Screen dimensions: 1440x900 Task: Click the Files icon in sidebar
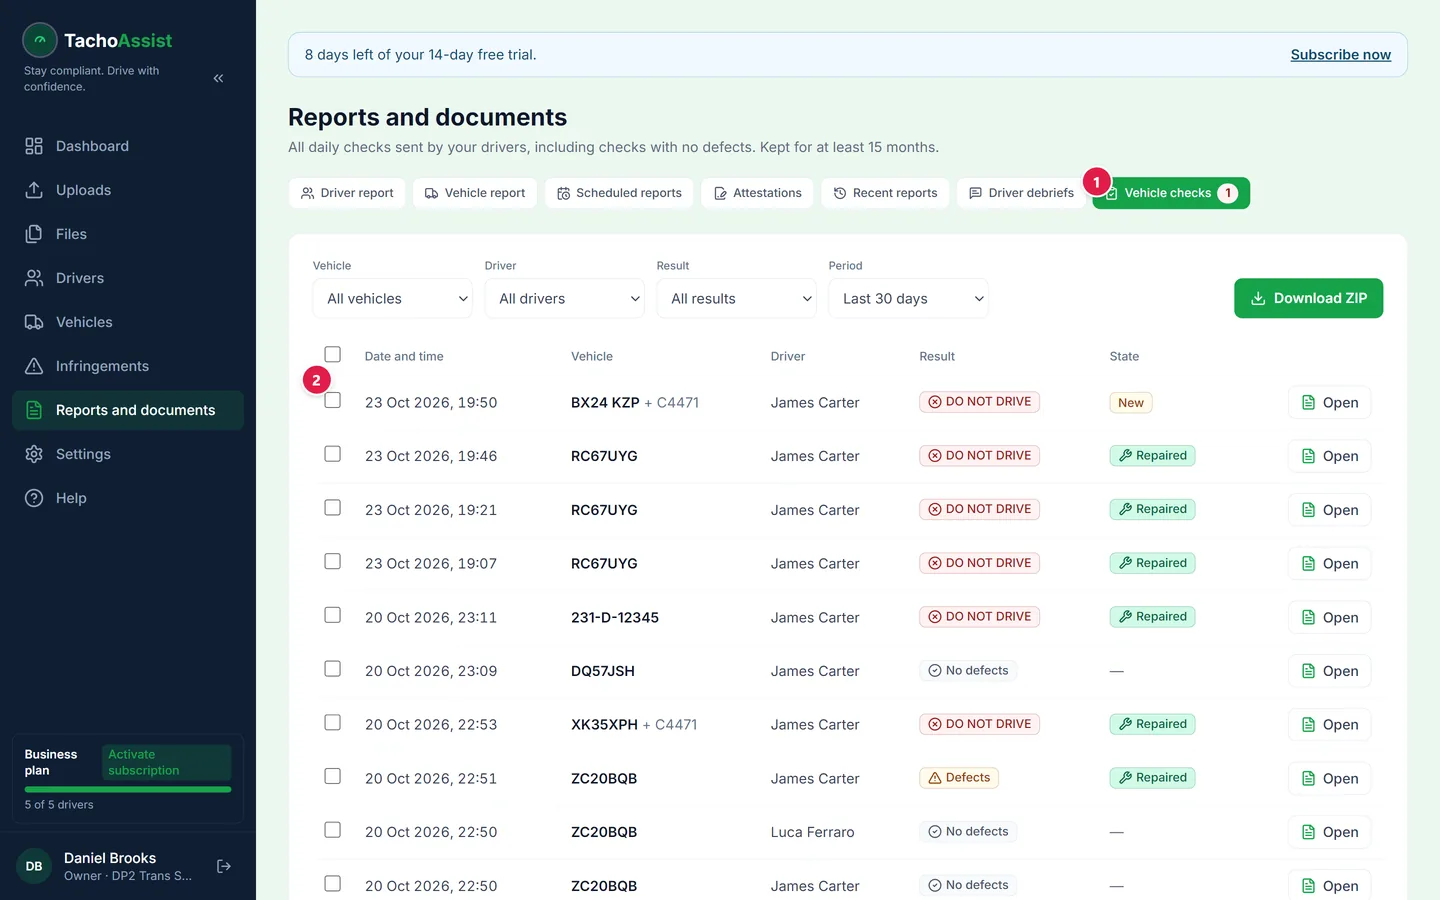pyautogui.click(x=34, y=234)
